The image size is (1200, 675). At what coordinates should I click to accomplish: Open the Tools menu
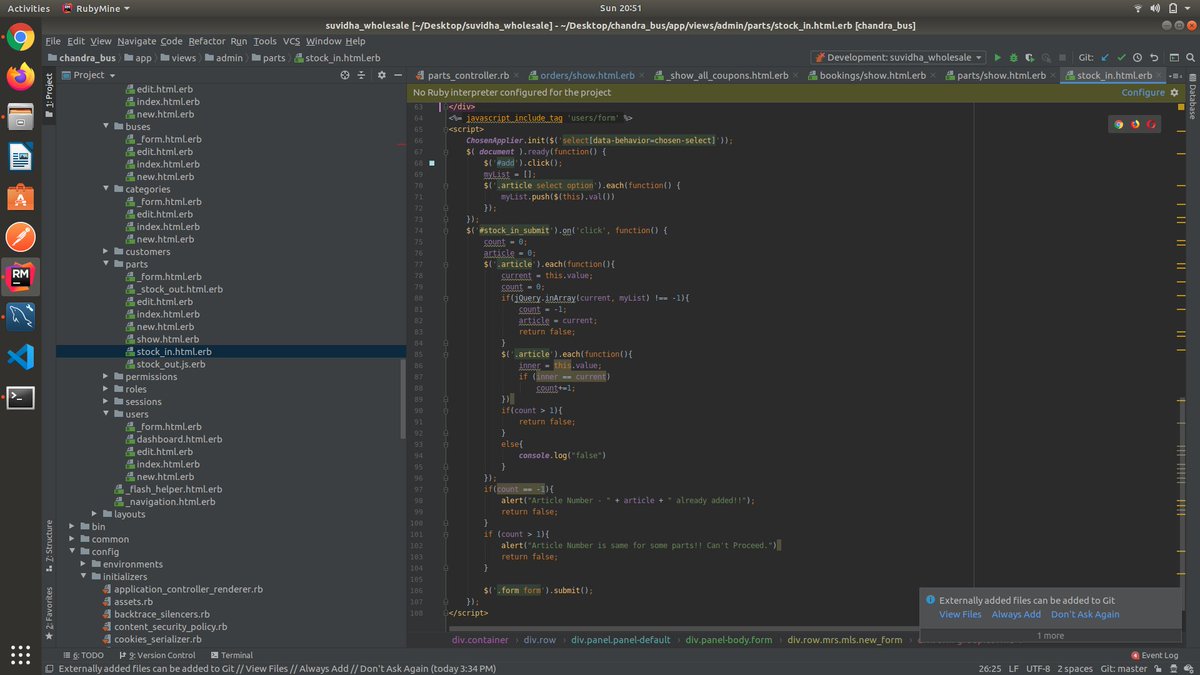point(265,41)
